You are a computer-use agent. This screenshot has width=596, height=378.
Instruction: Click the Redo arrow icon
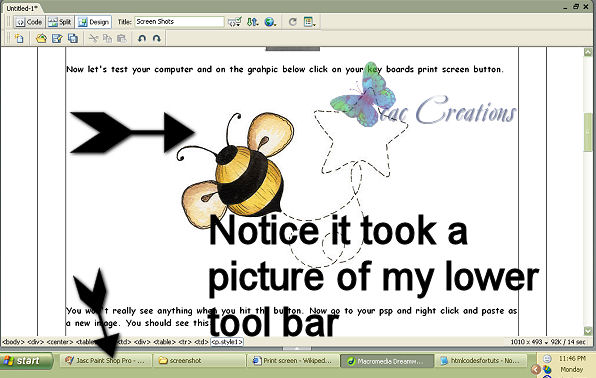[x=157, y=38]
